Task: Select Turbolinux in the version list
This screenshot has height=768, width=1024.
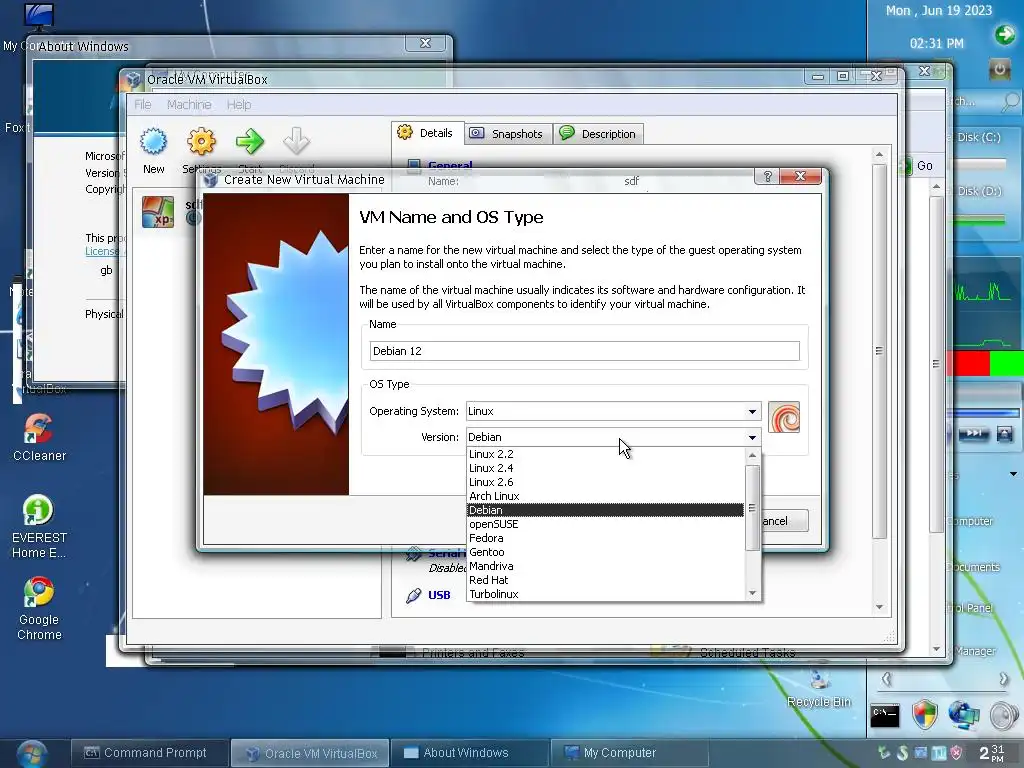Action: tap(605, 594)
